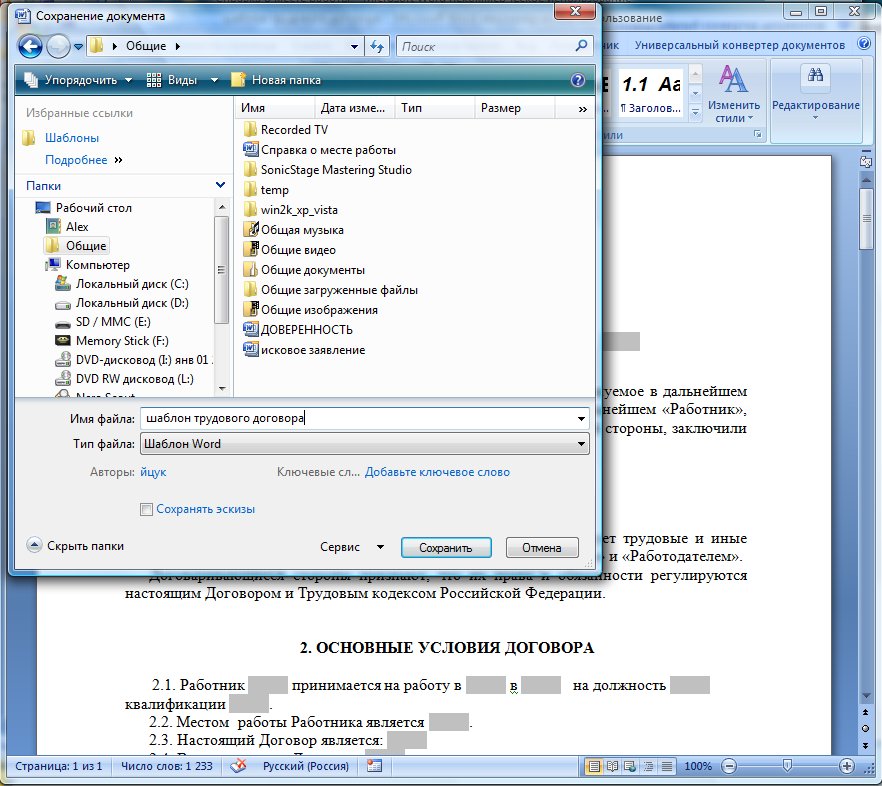882x786 pixels.
Task: Sort by the Тип column header
Action: point(434,108)
